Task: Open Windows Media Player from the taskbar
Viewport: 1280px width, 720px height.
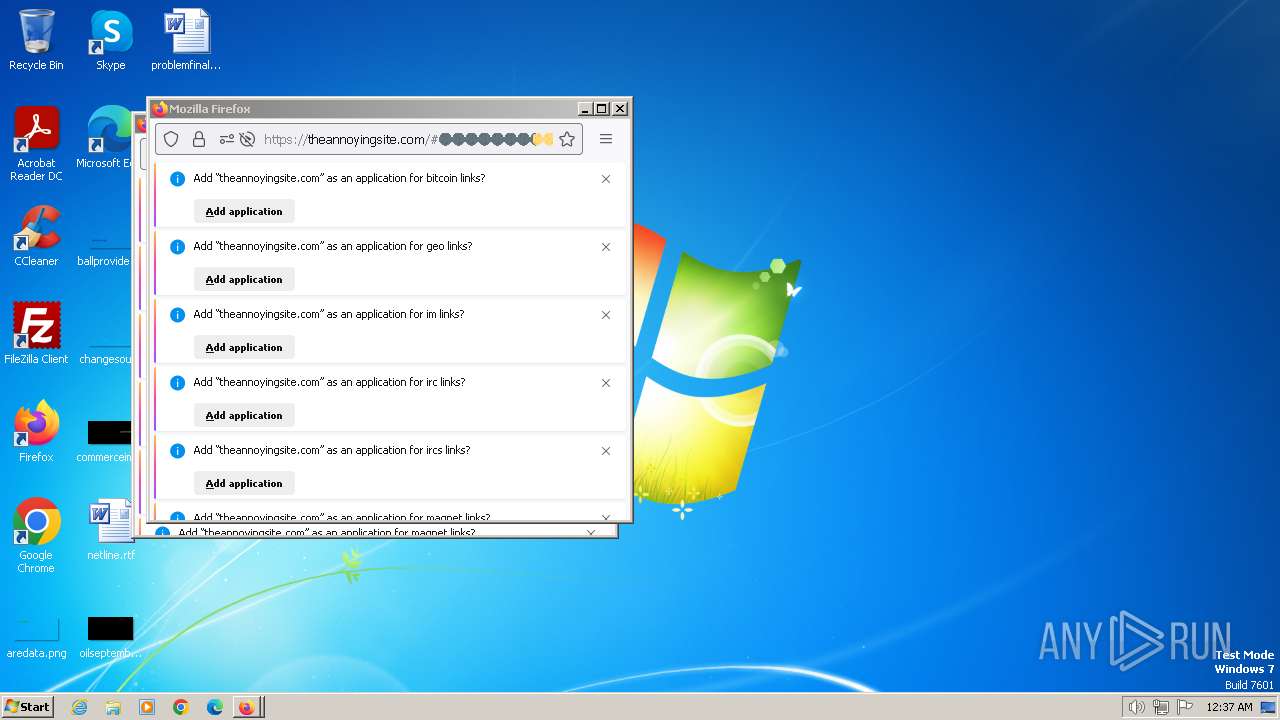Action: point(147,707)
